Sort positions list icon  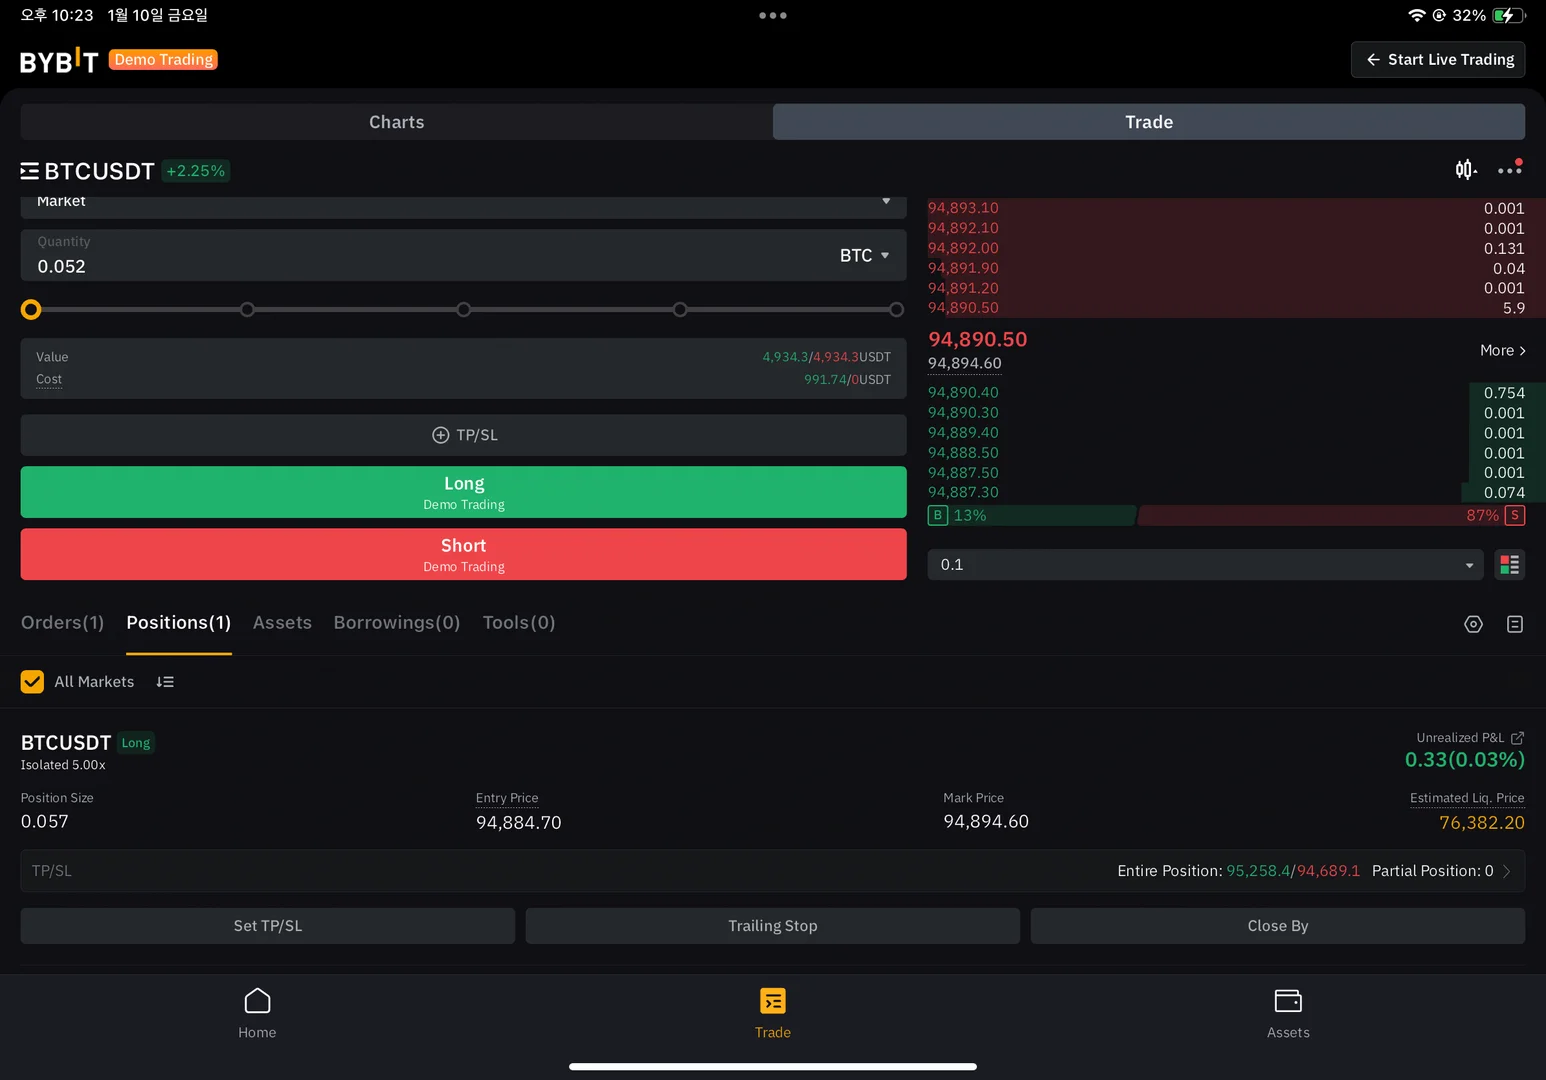tap(165, 682)
